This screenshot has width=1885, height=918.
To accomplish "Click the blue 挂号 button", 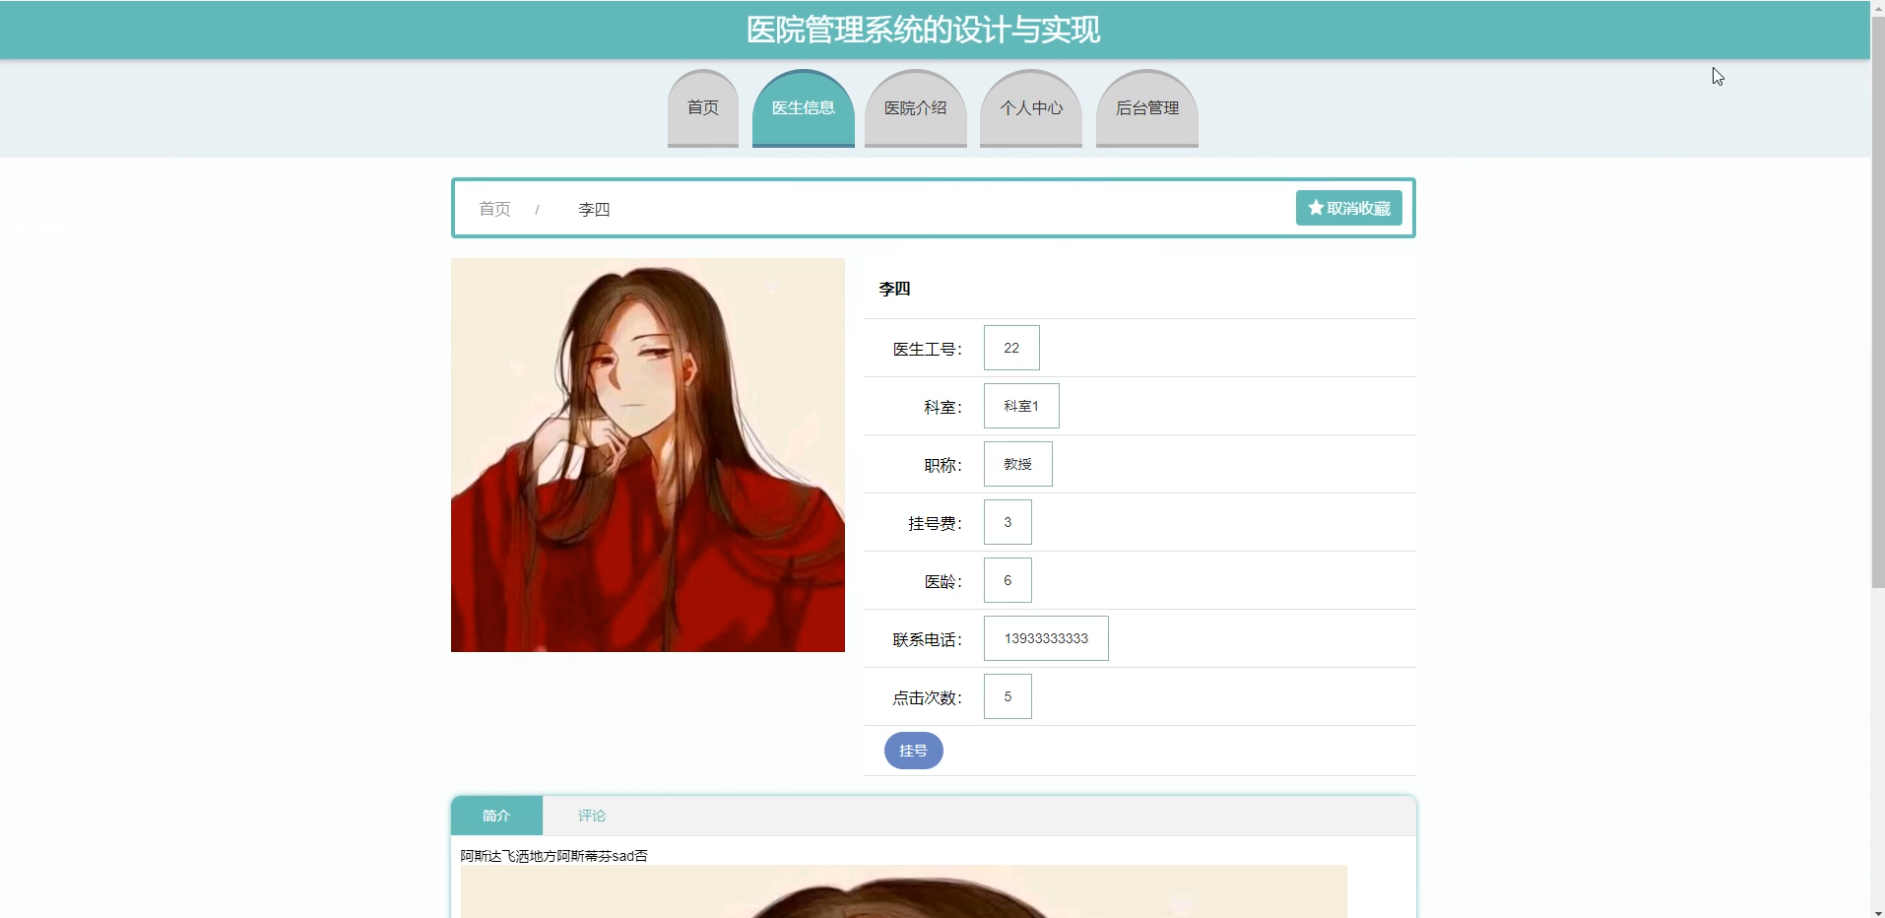I will [913, 751].
